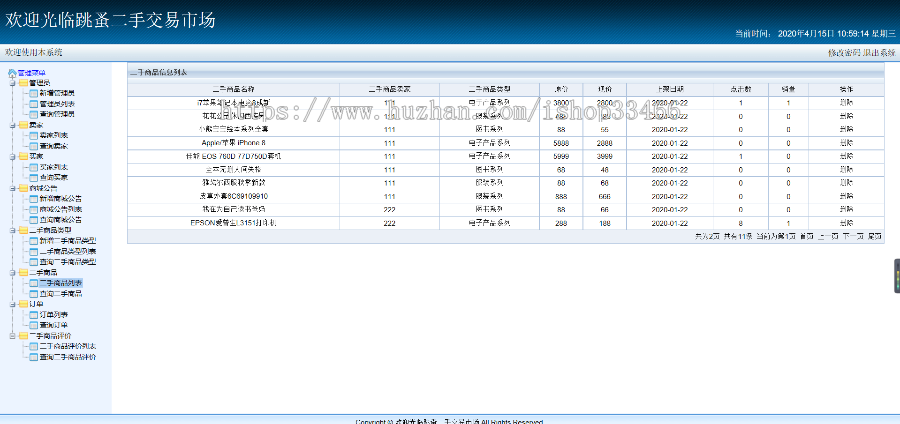Click the current price cell '3999'
The width and height of the screenshot is (900, 424).
point(604,155)
